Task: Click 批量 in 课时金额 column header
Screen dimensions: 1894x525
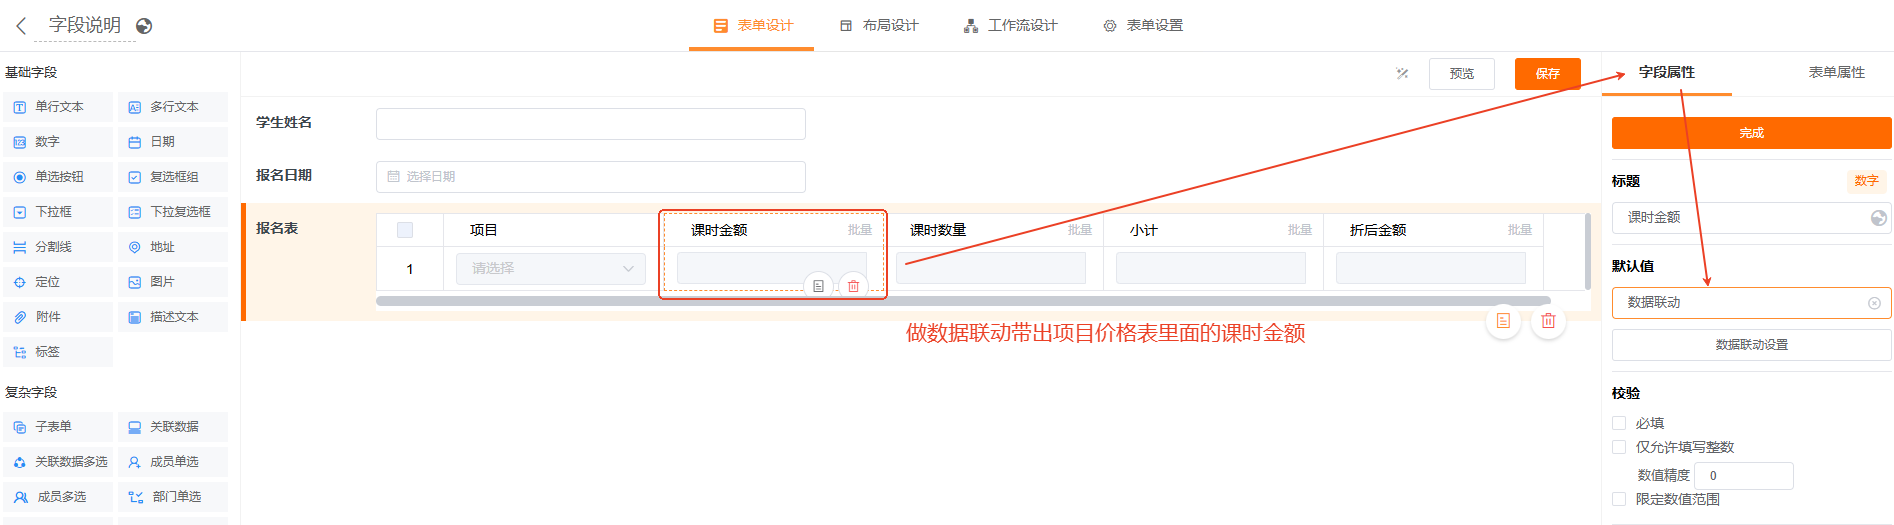Action: [x=860, y=230]
